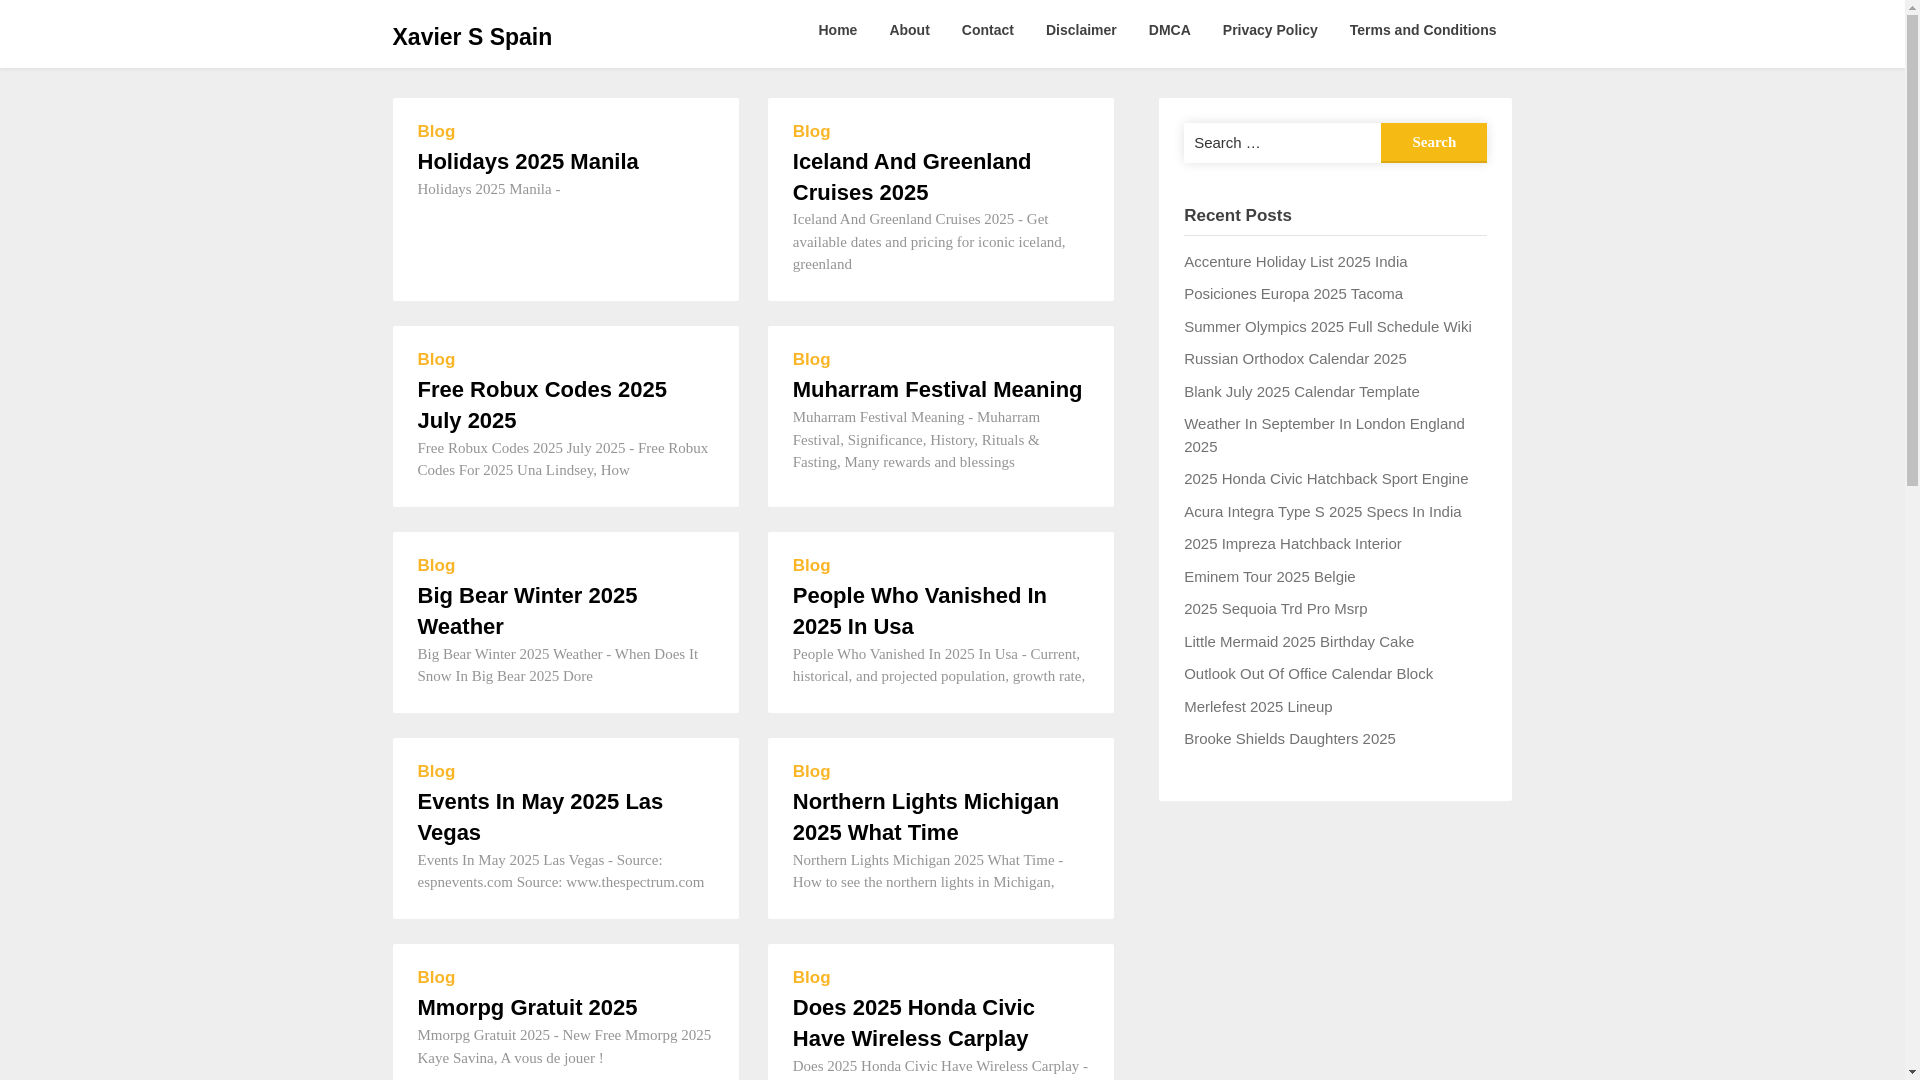
Task: Open Northern Lights Michigan 2025 post
Action: 925,817
